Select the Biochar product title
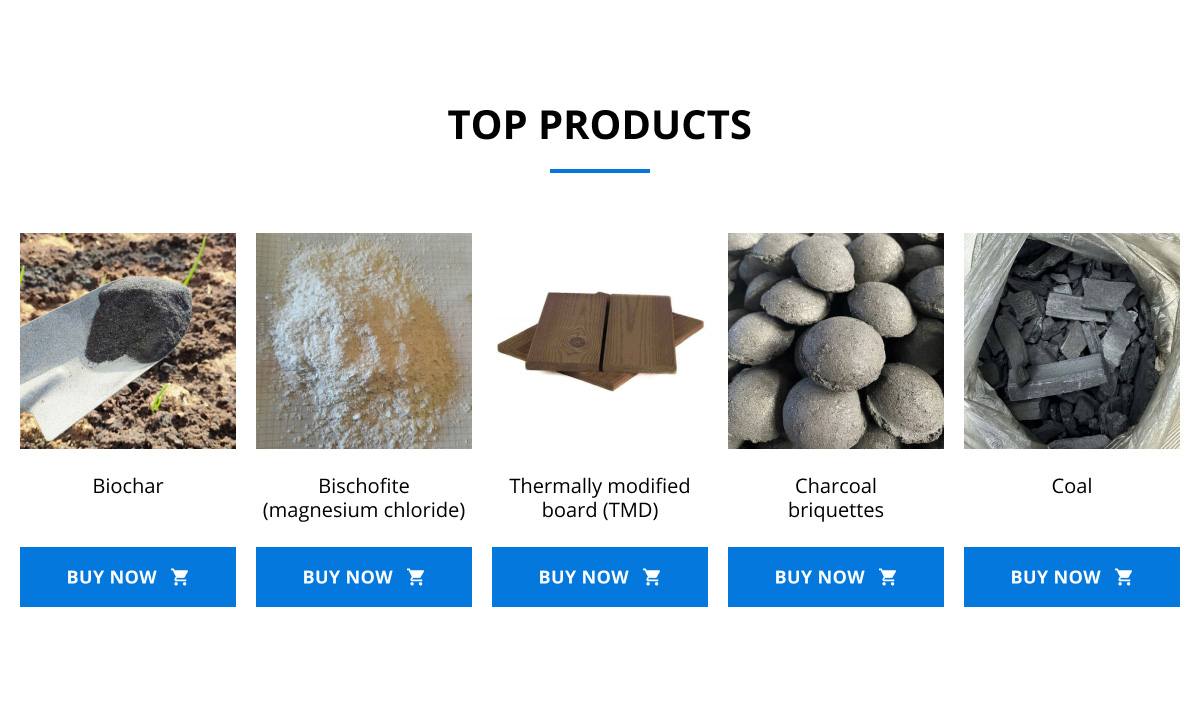Viewport: 1200px width, 727px height. (128, 486)
